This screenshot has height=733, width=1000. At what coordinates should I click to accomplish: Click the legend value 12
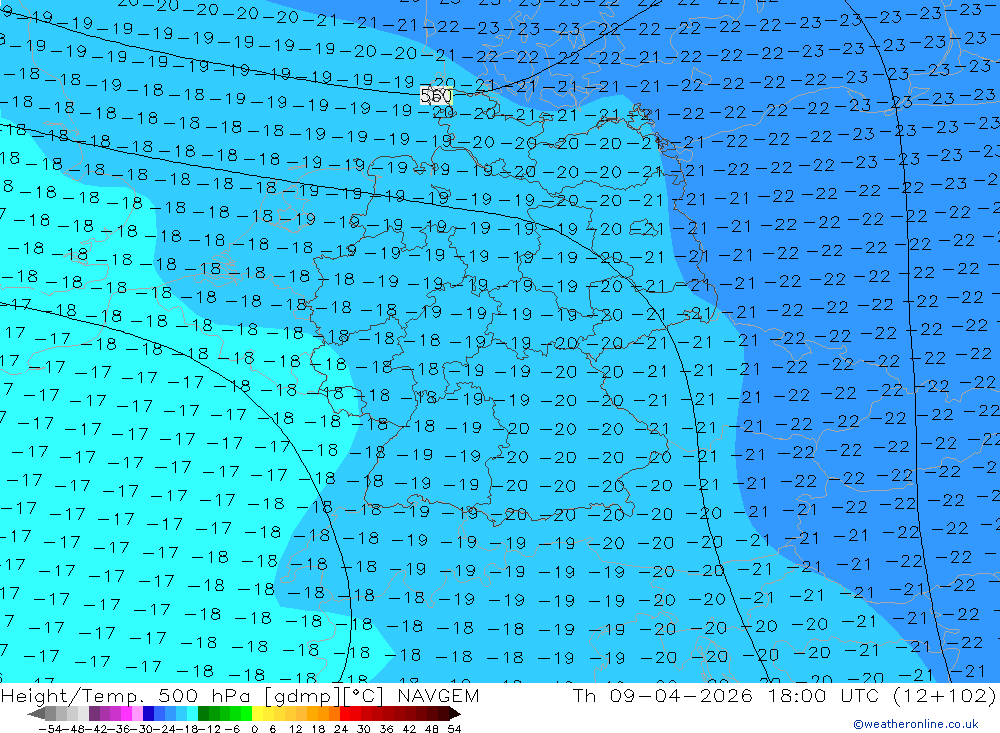point(296,729)
